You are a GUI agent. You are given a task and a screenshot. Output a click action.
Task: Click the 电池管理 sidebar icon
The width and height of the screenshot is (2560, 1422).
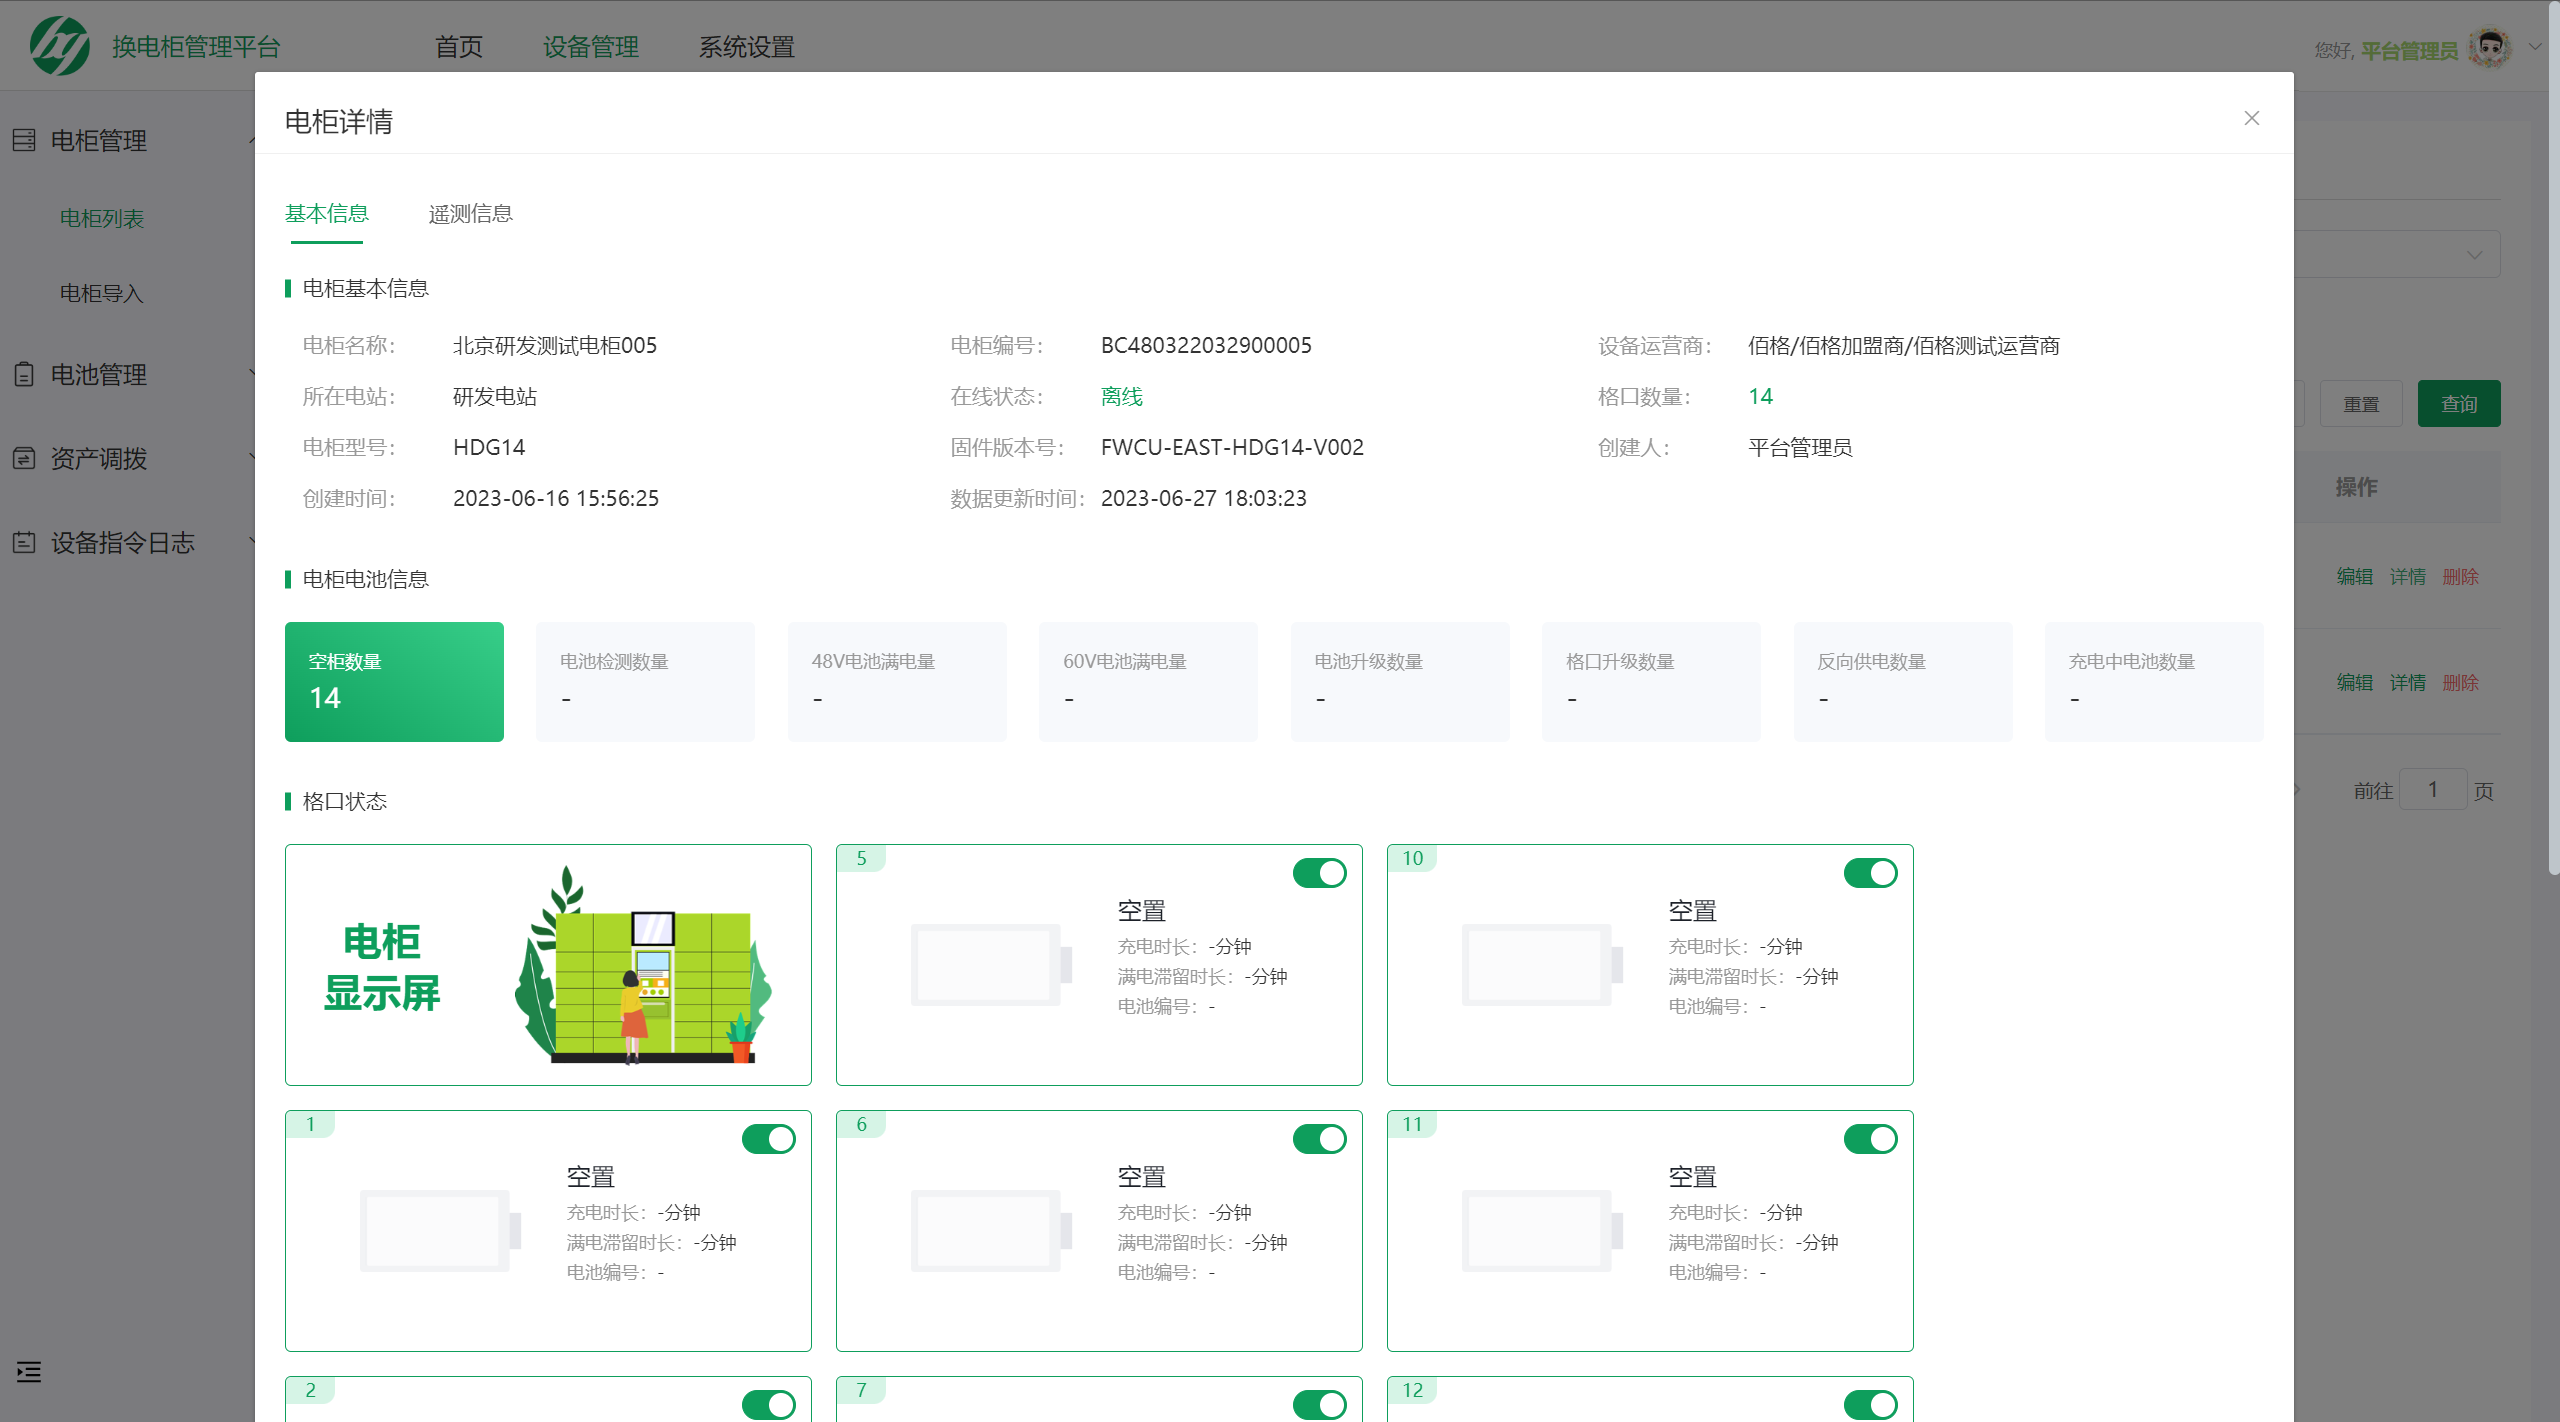[x=24, y=374]
